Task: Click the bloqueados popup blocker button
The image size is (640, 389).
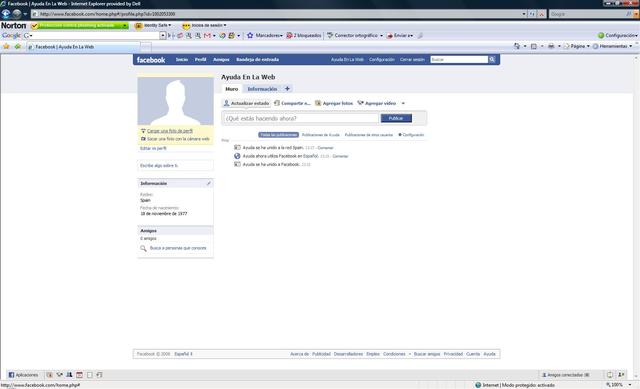Action: 304,36
